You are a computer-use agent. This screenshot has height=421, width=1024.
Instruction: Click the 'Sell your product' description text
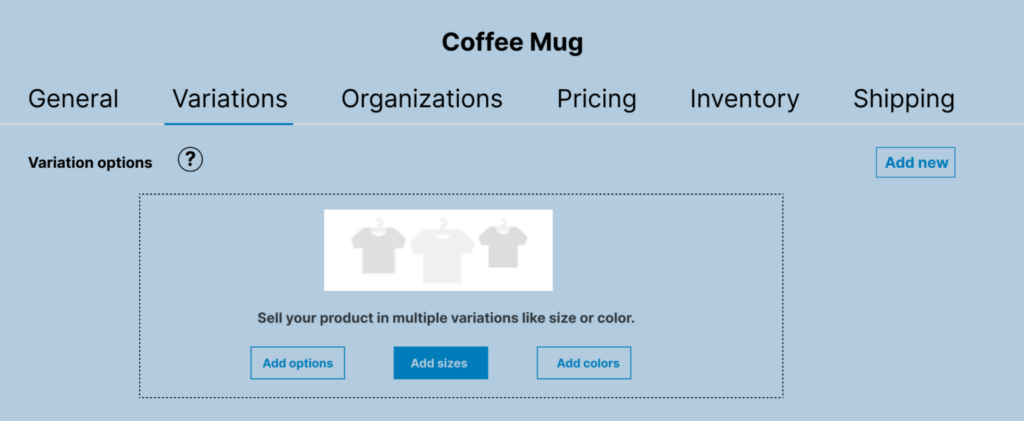446,318
